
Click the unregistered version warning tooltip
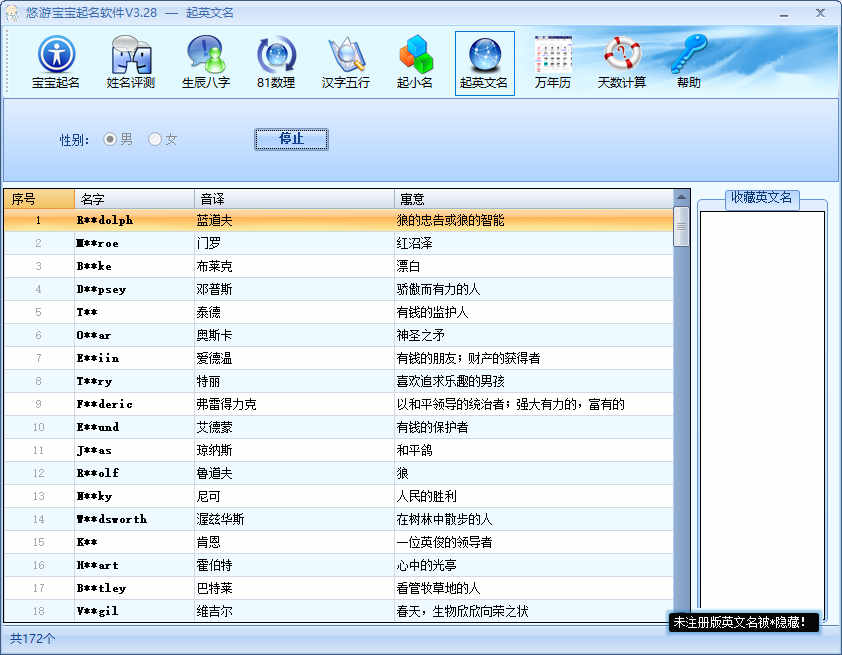[x=743, y=622]
